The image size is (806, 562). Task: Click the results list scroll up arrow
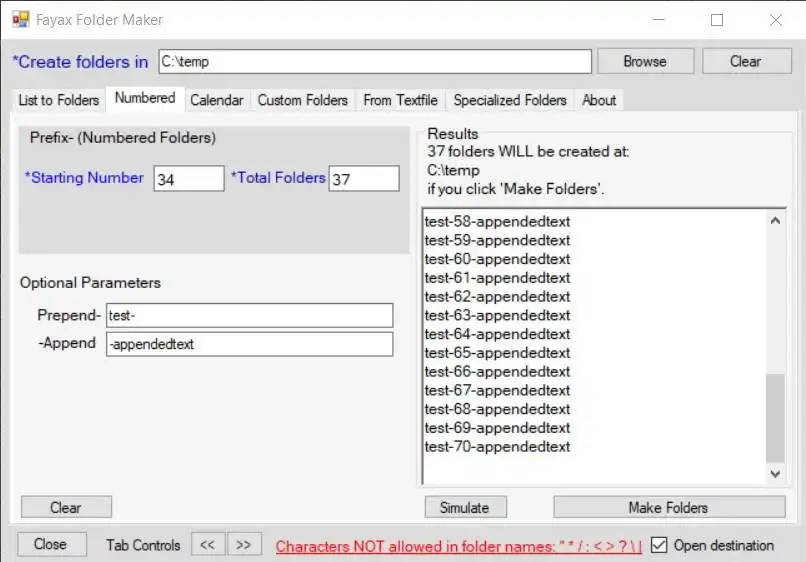coord(775,221)
